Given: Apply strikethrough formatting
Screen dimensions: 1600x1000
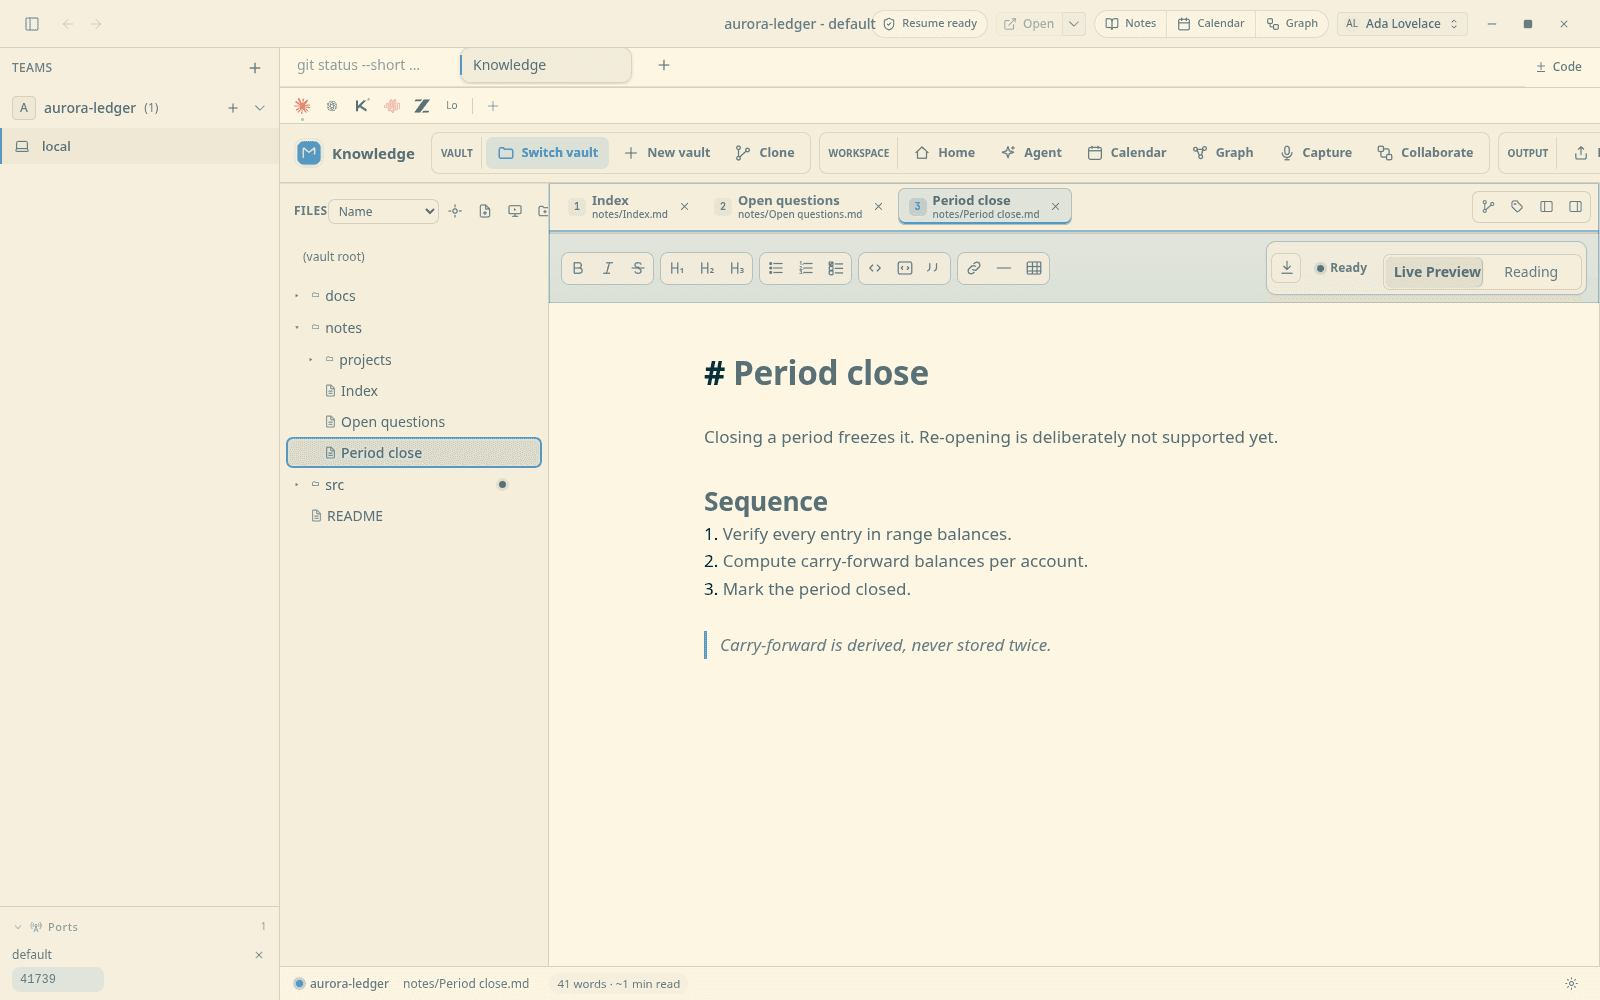Looking at the screenshot, I should point(637,268).
